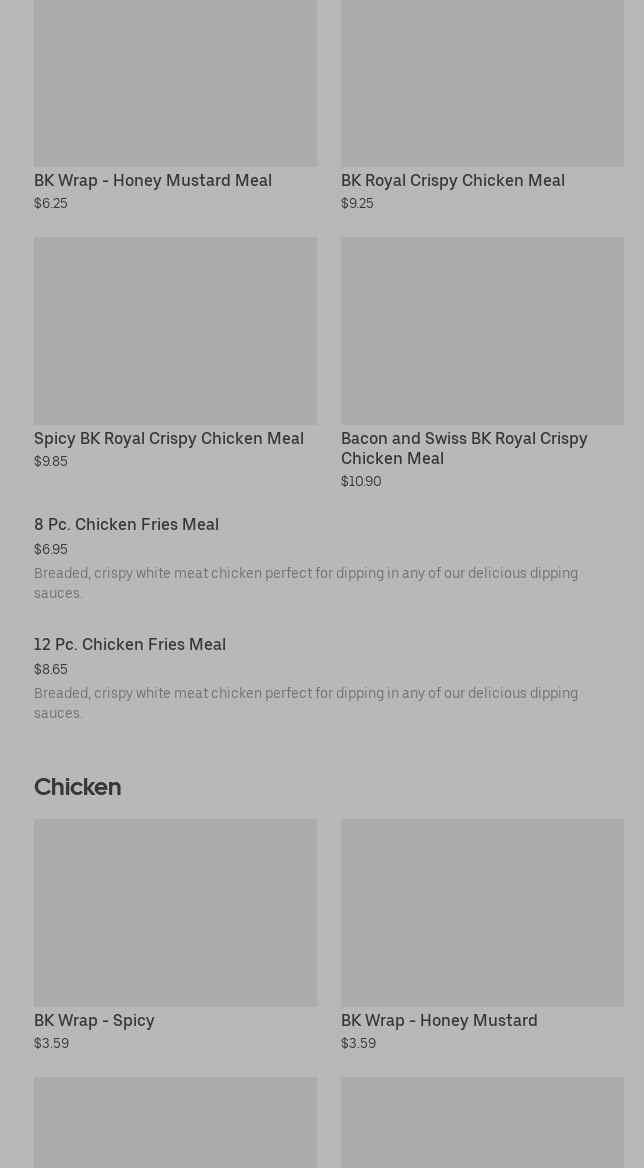Open the BK Wrap - Honey Mustard Meal photo

175,82
